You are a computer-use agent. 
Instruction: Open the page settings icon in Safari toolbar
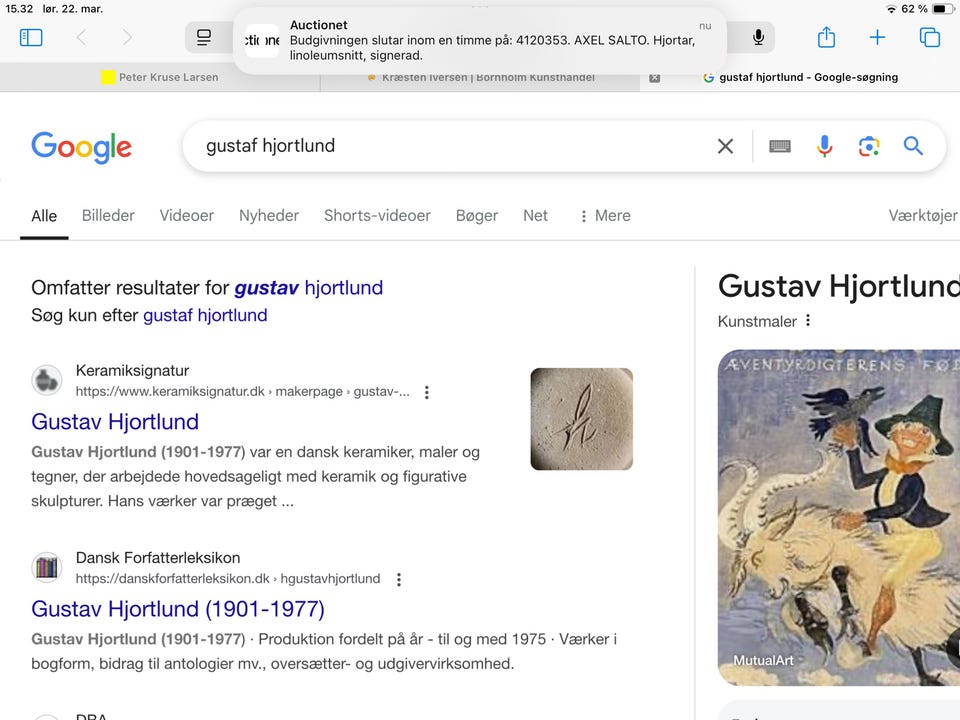point(204,37)
